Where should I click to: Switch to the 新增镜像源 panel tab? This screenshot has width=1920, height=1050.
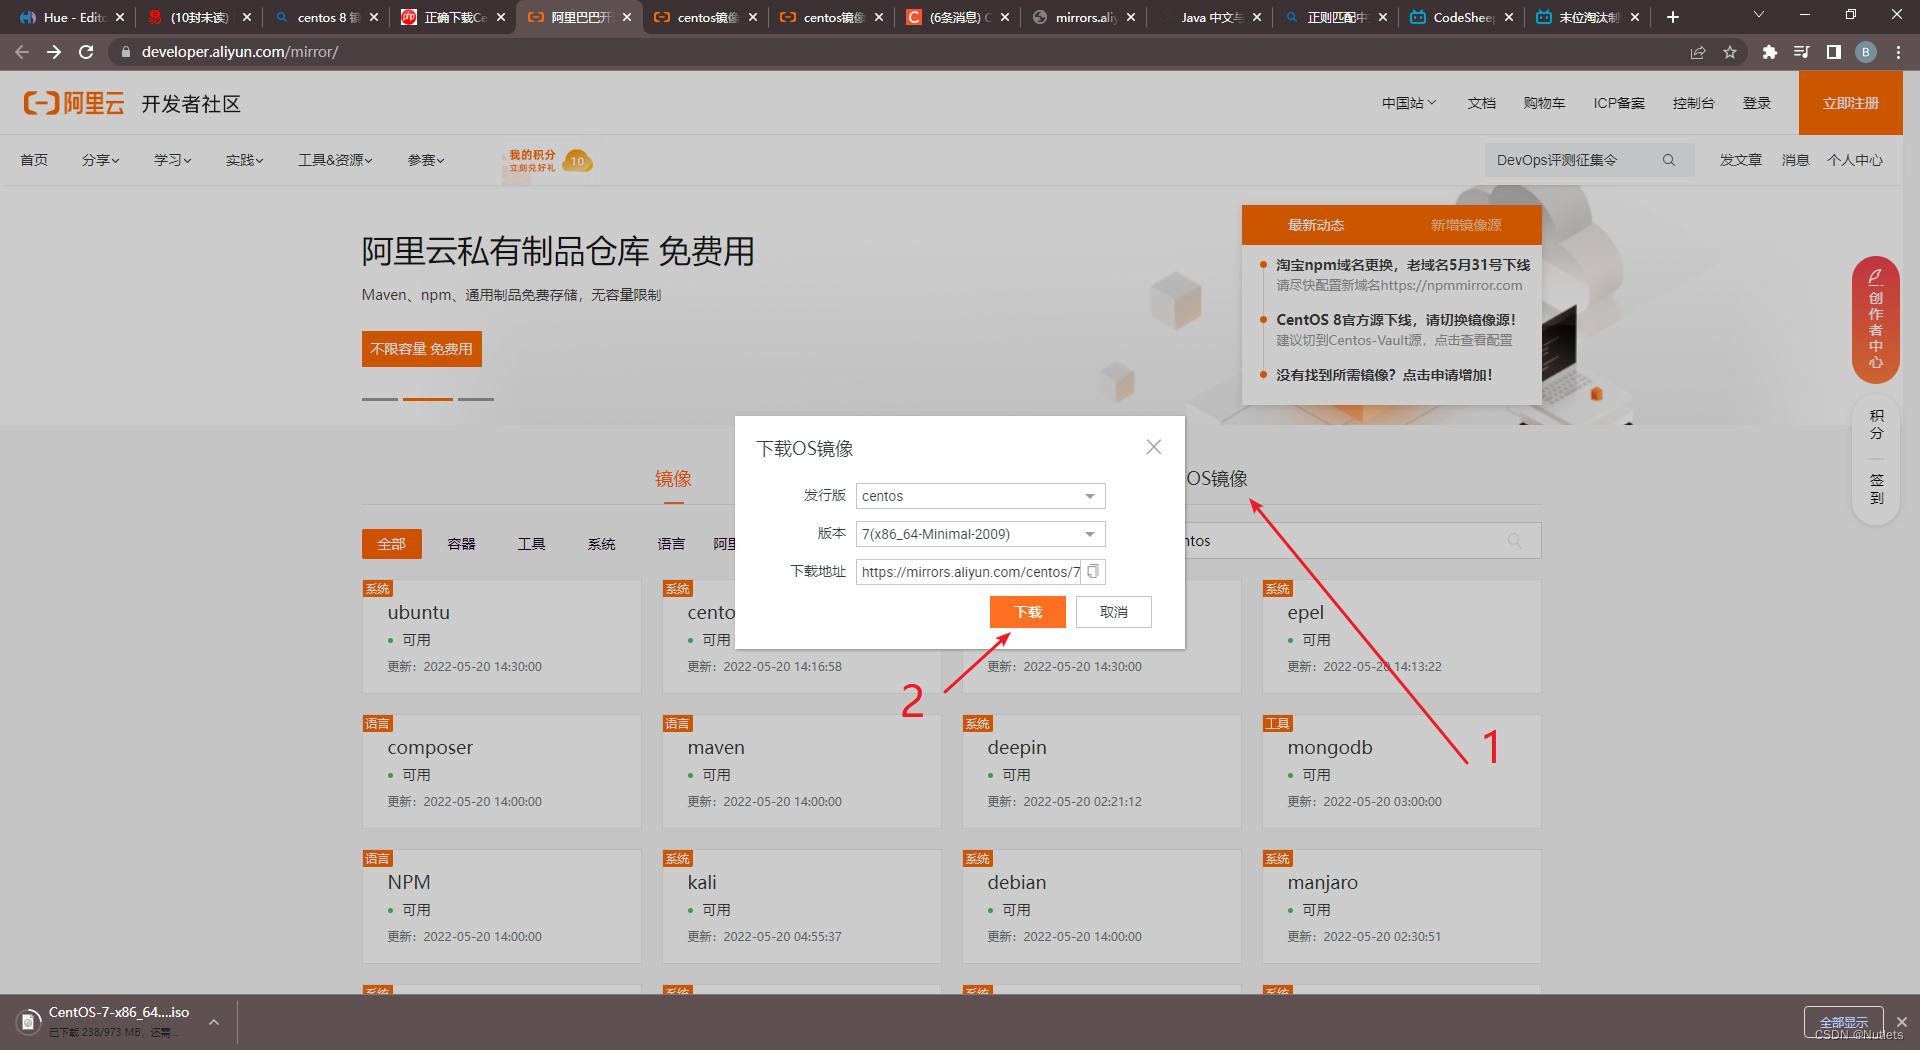(1466, 225)
